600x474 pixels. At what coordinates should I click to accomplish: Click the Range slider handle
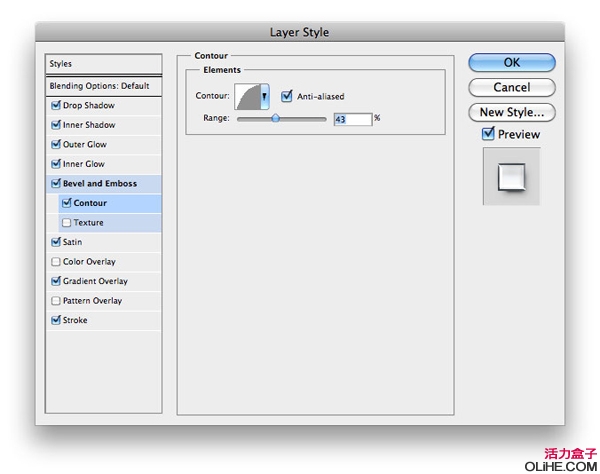coord(276,118)
